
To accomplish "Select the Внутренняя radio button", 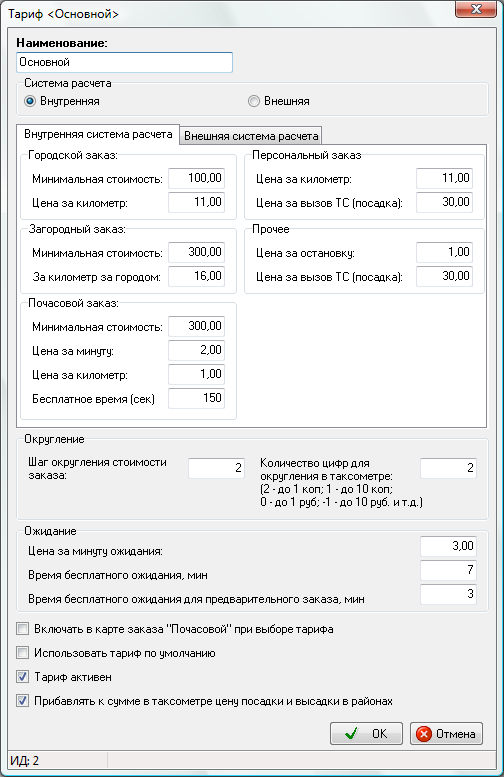I will (30, 101).
